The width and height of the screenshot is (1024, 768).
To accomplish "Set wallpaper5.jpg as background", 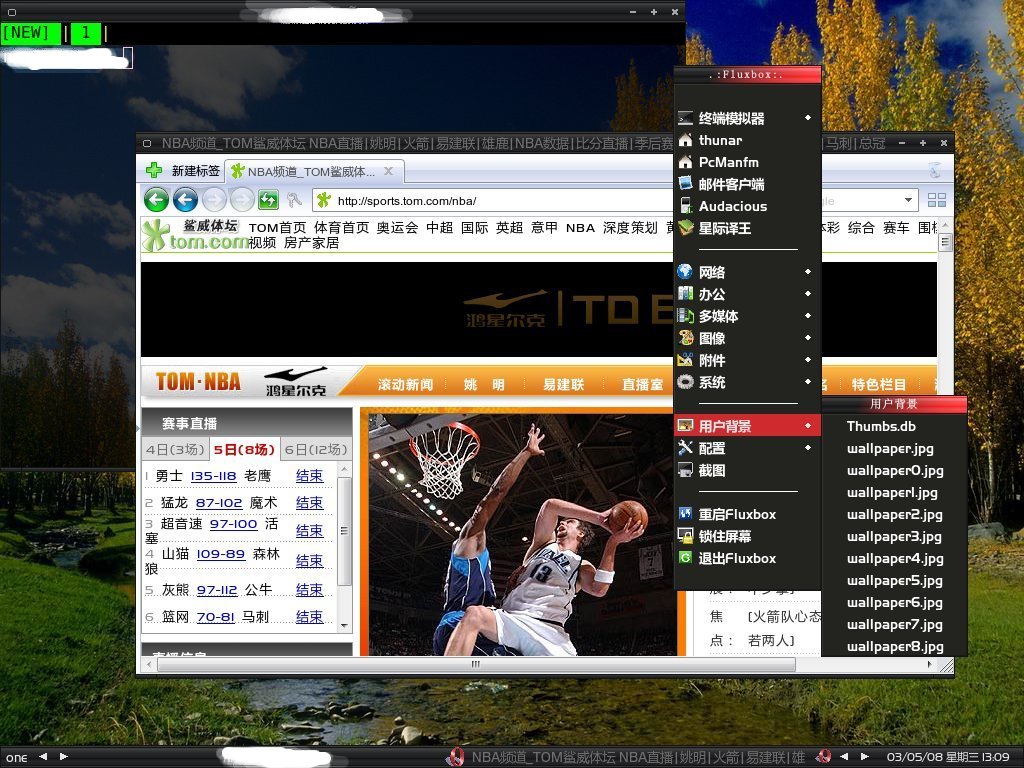I will 893,581.
